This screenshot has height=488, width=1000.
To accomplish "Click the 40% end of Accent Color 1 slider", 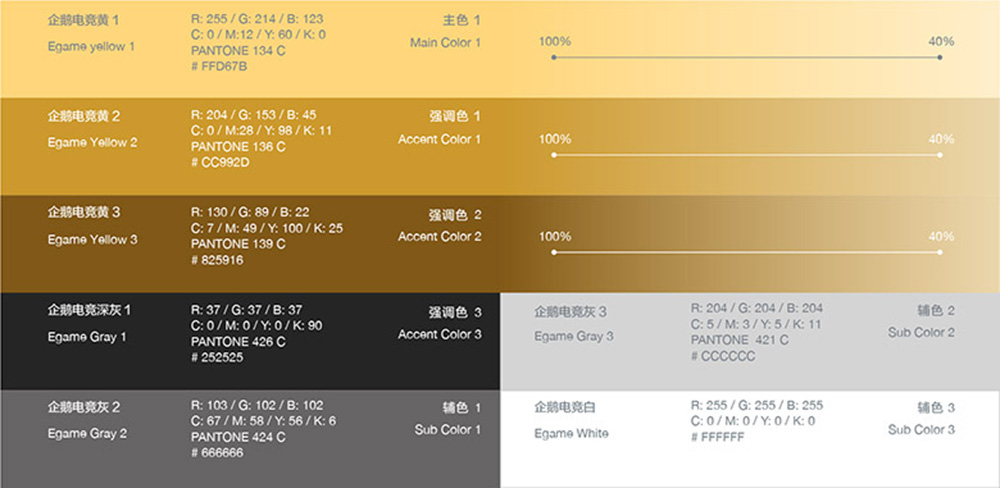I will coord(940,155).
